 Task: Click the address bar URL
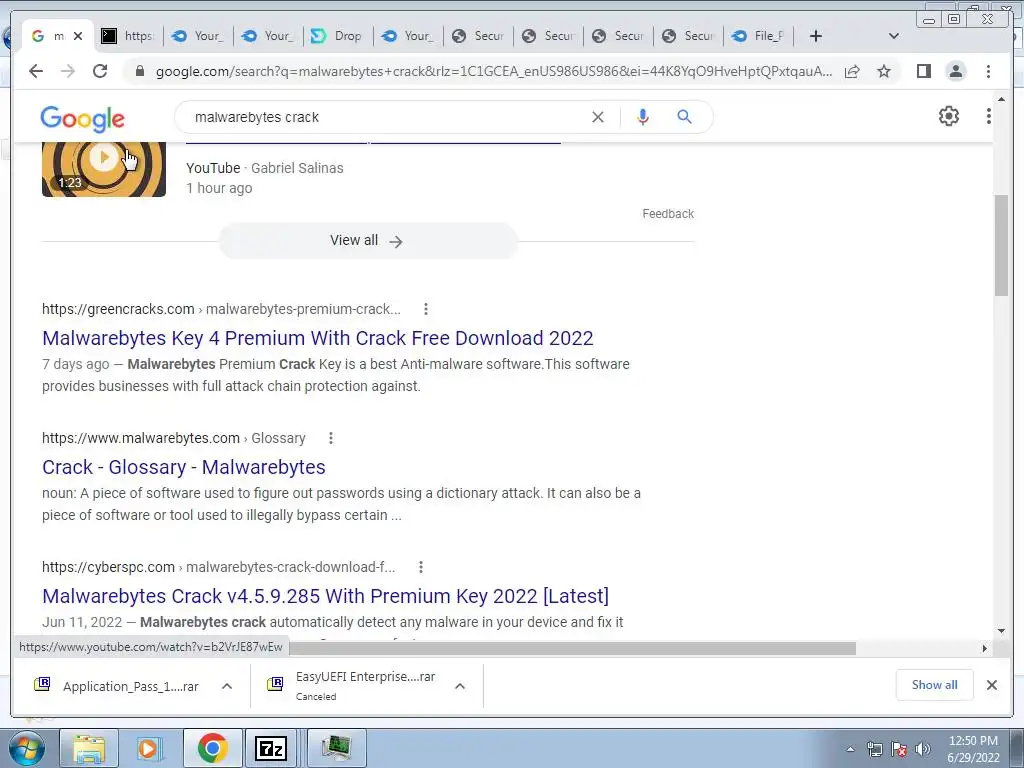pyautogui.click(x=493, y=71)
